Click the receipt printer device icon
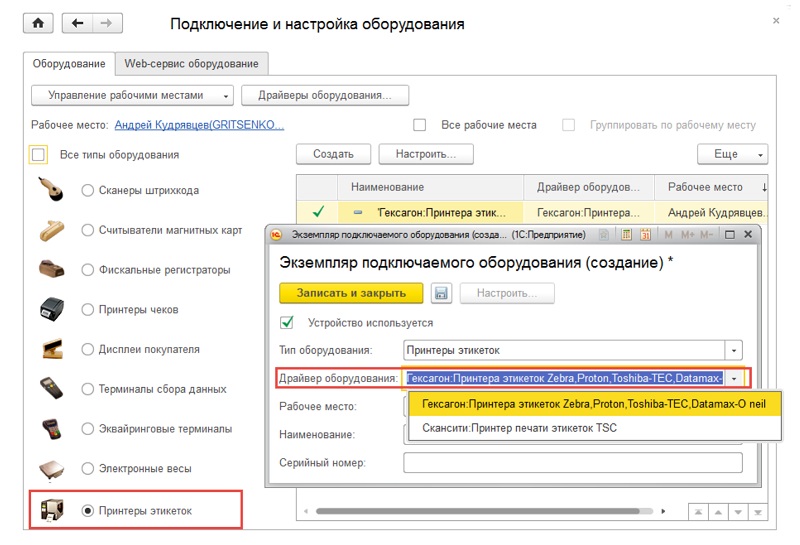800x545 pixels. [52, 309]
